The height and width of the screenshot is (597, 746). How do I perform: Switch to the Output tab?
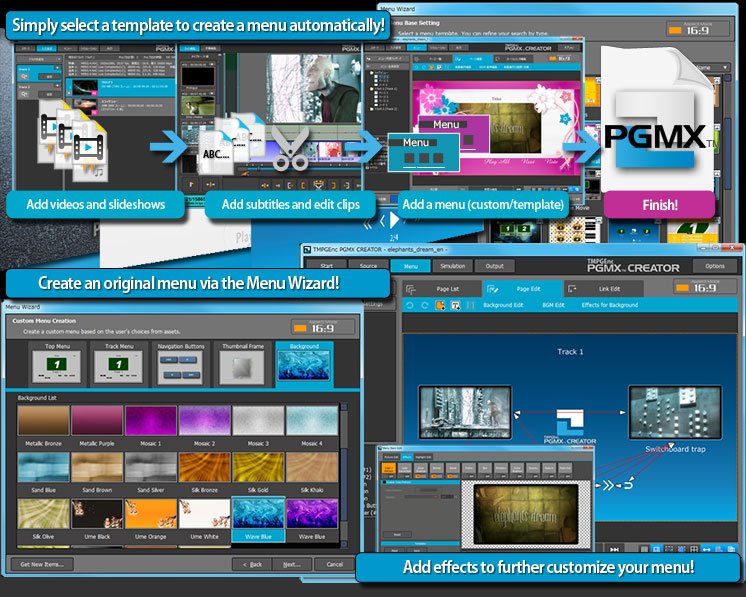pyautogui.click(x=494, y=266)
